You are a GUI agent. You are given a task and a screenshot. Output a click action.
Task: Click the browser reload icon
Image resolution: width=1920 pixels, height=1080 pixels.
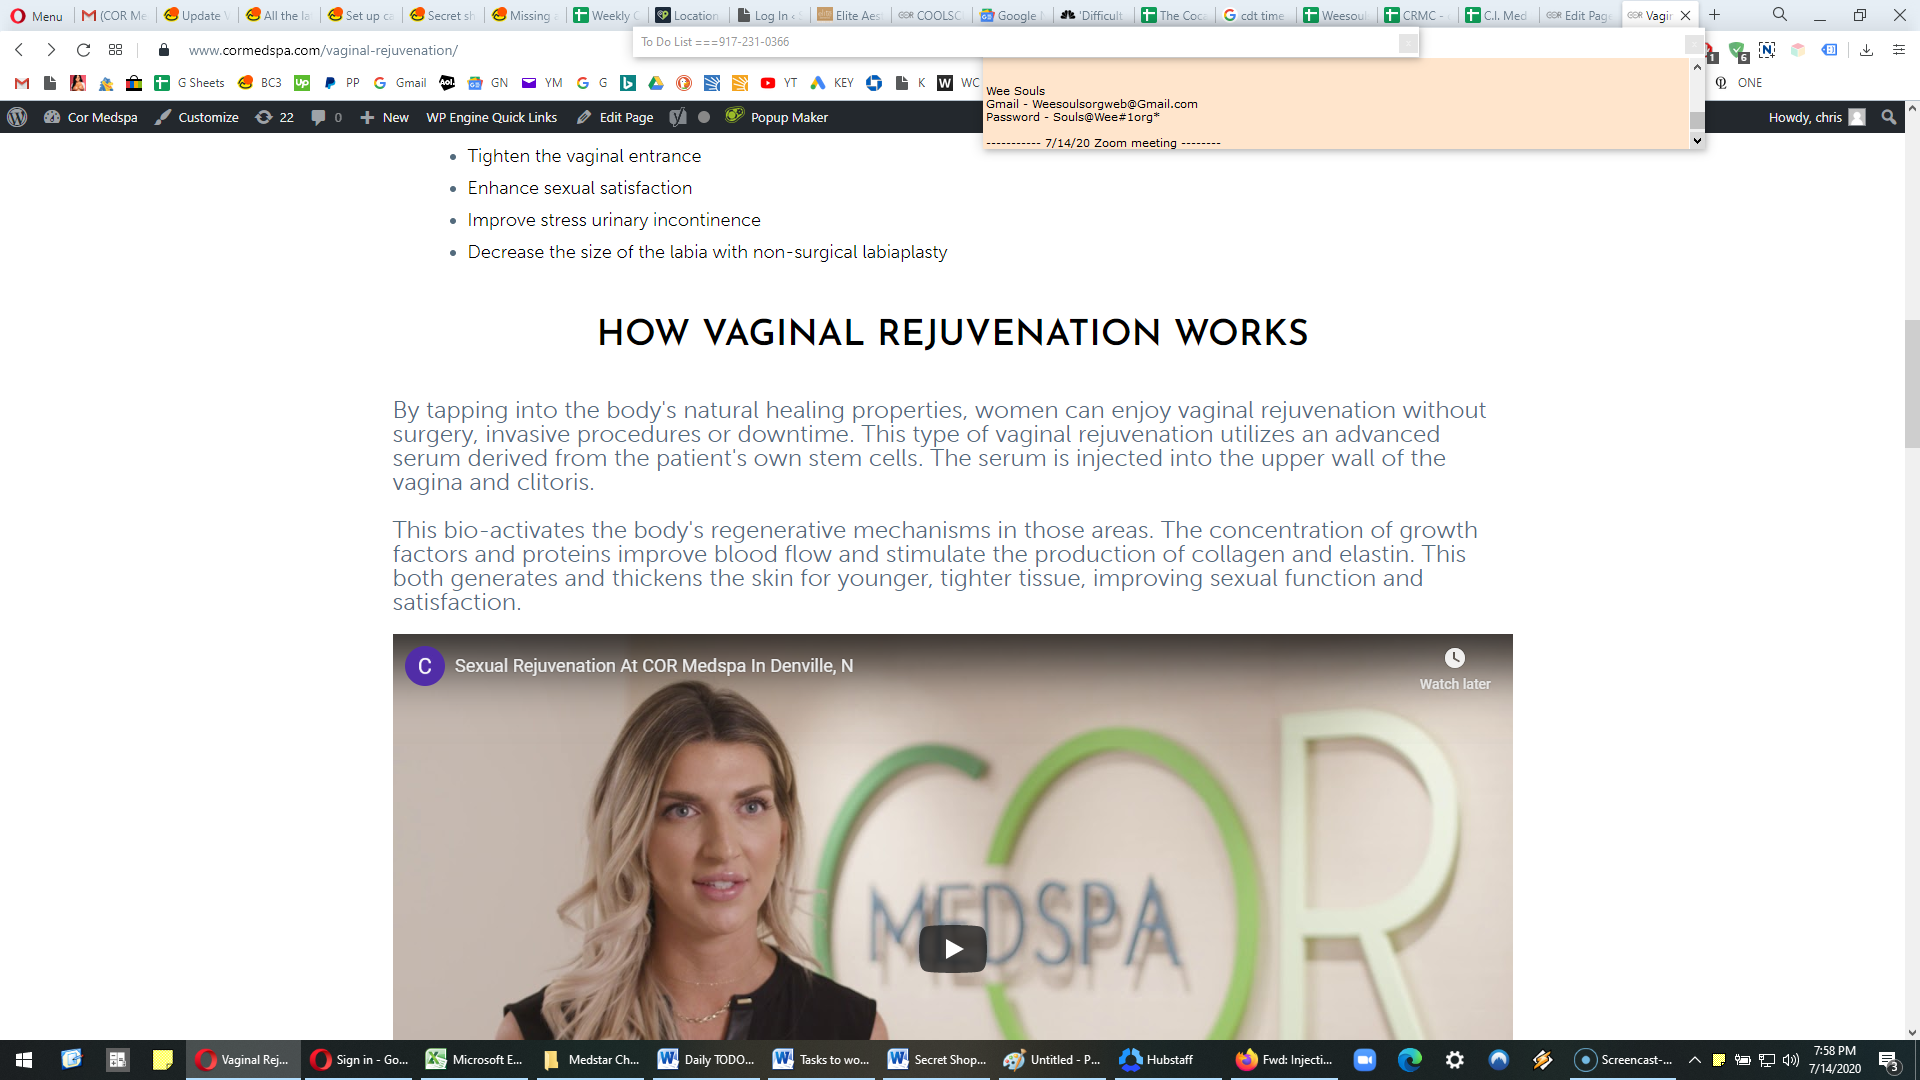(x=83, y=50)
